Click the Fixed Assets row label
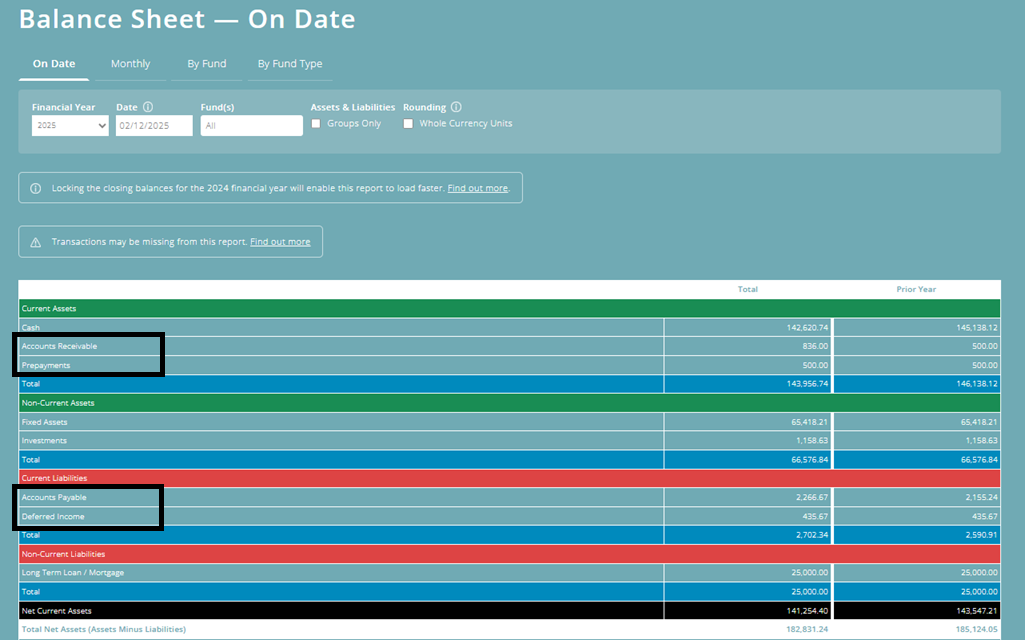This screenshot has width=1025, height=640. click(x=44, y=422)
